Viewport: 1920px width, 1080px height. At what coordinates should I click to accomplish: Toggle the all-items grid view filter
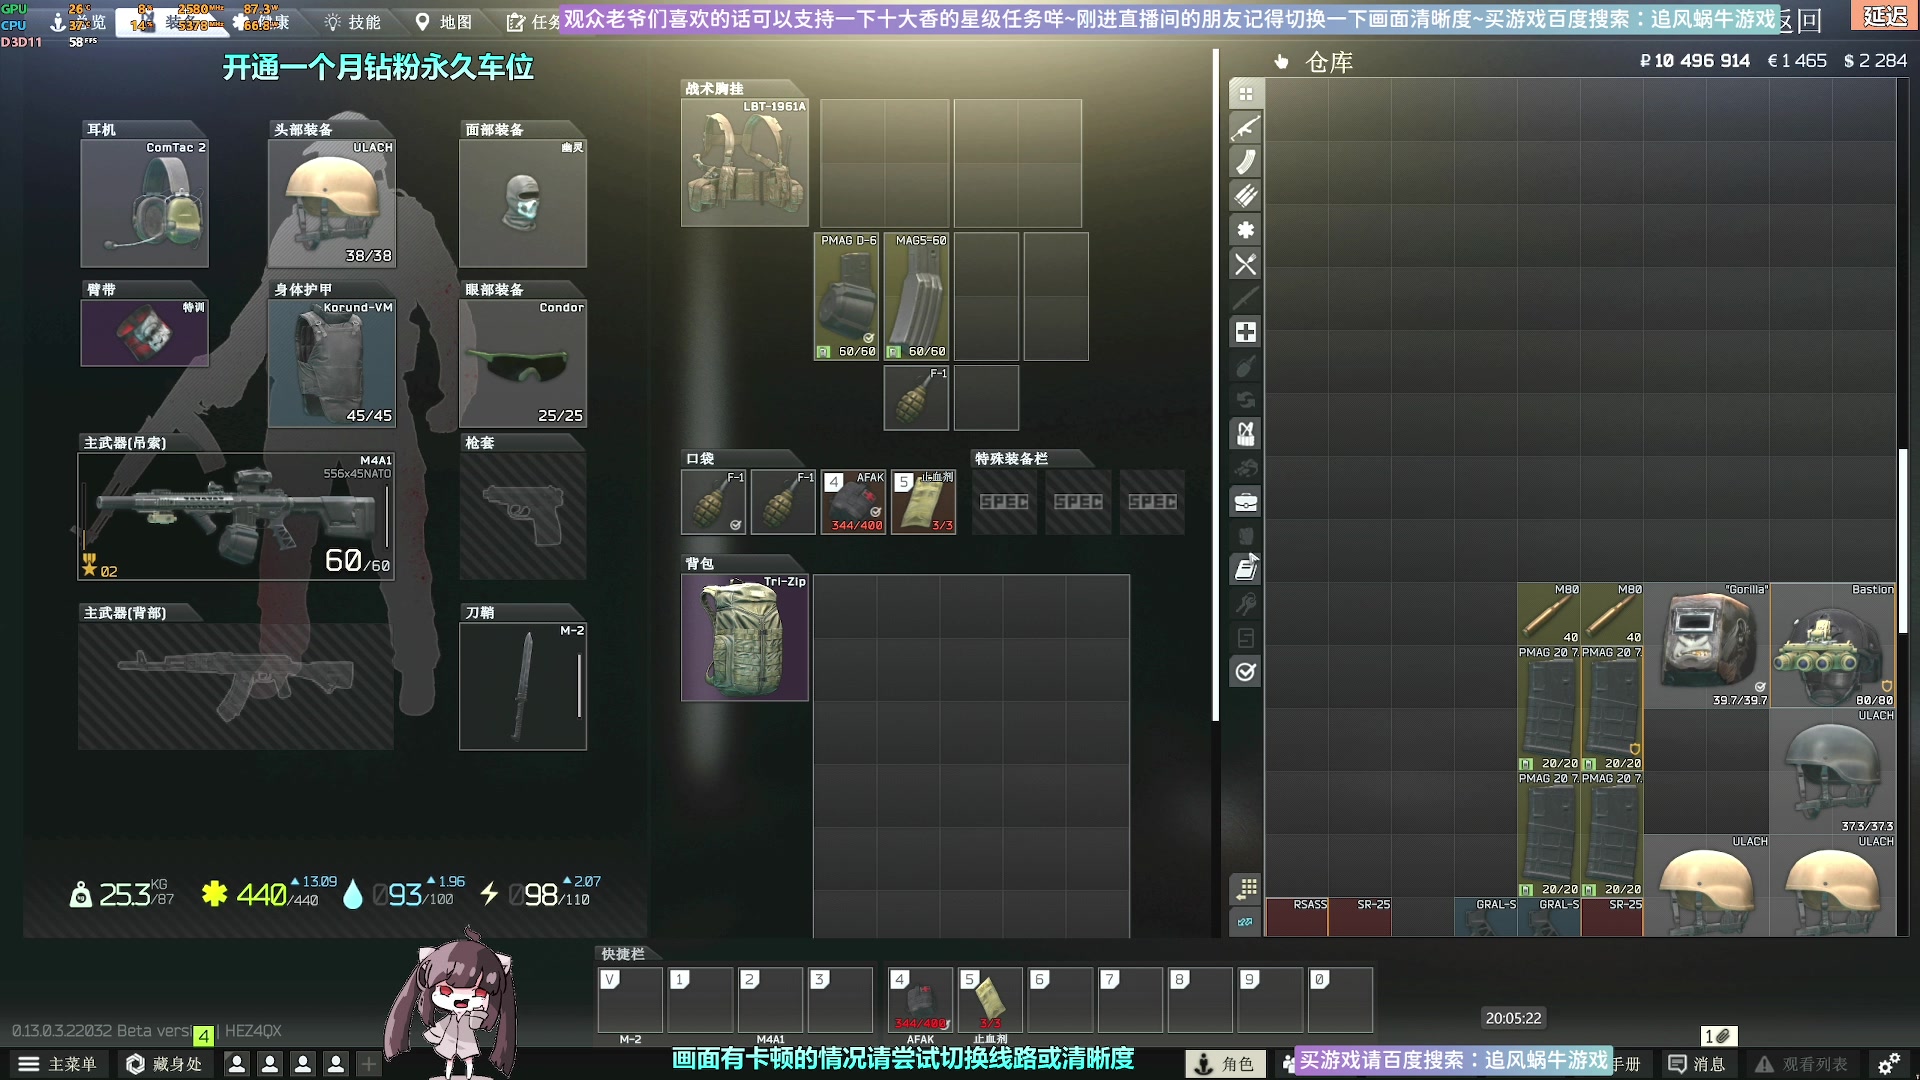1245,94
